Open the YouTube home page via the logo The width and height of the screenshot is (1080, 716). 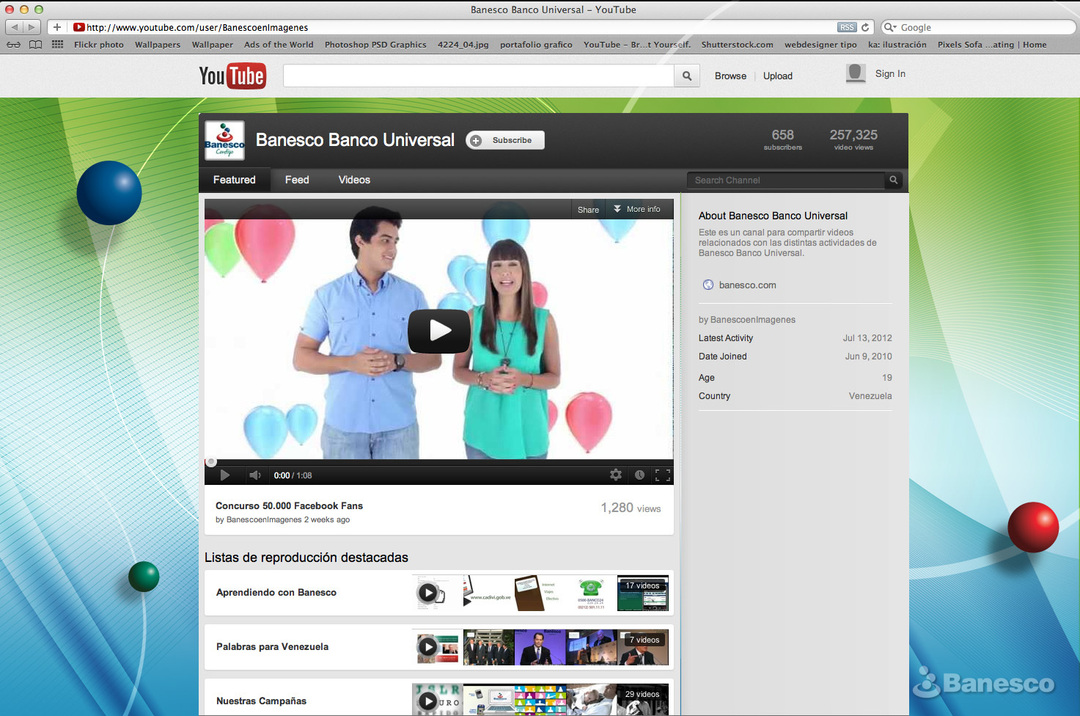[232, 75]
